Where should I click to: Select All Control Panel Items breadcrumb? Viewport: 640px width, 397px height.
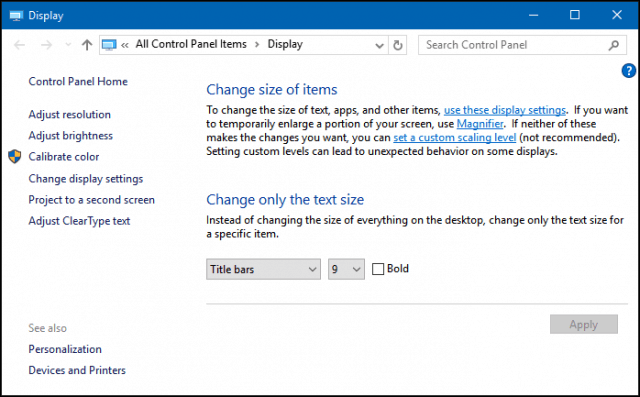coord(191,44)
